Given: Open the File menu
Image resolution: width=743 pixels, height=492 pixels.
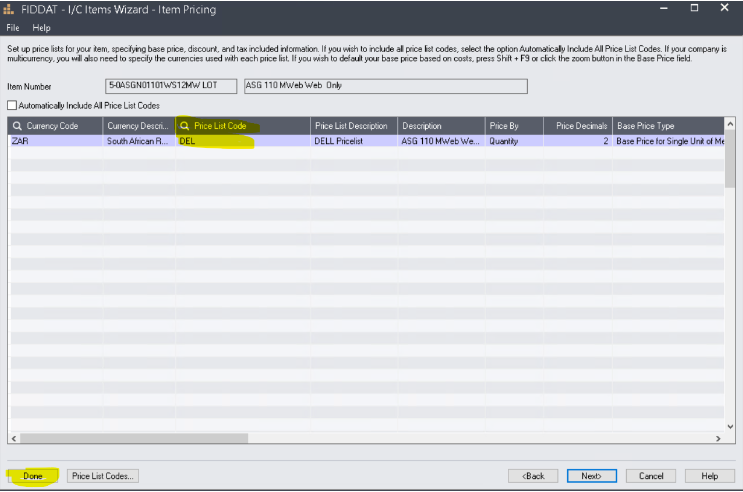Looking at the screenshot, I should pyautogui.click(x=14, y=27).
